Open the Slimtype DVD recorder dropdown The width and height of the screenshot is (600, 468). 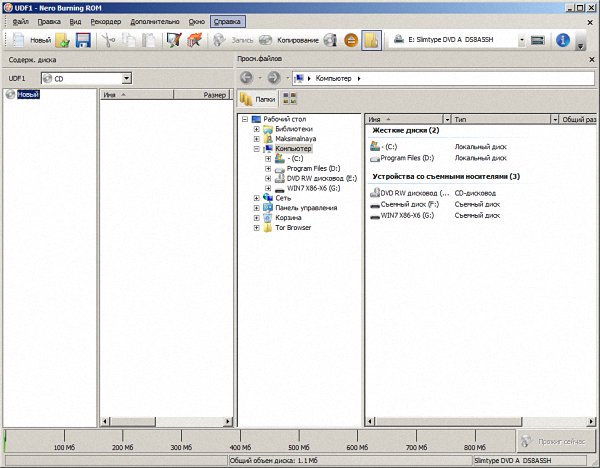521,41
